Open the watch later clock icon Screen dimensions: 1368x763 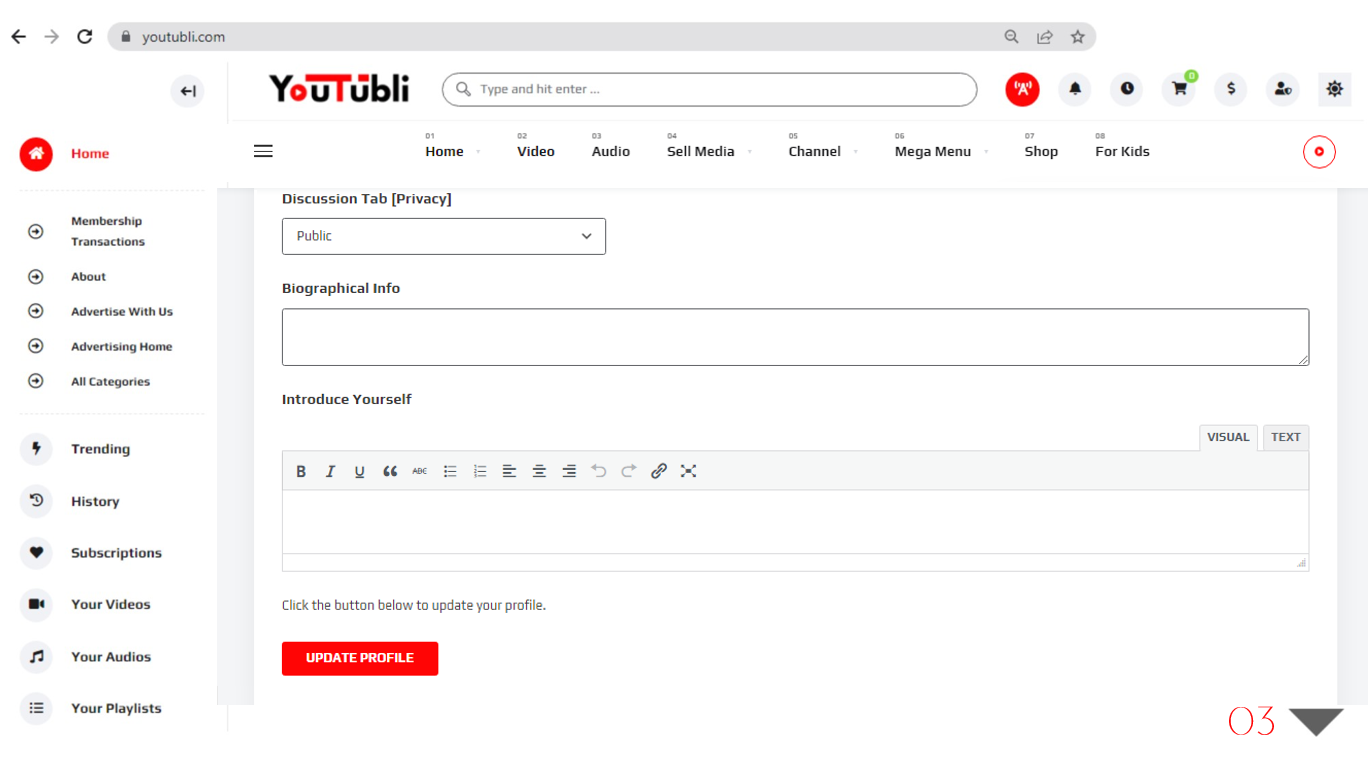tap(1127, 89)
